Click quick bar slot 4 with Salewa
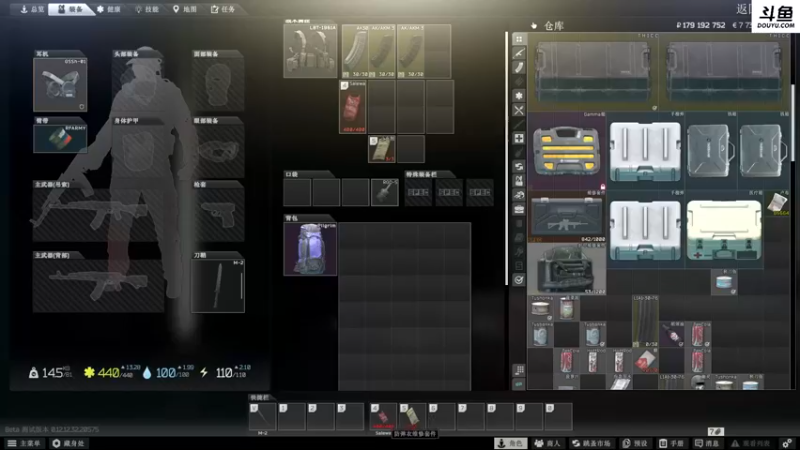The image size is (800, 450). (383, 416)
